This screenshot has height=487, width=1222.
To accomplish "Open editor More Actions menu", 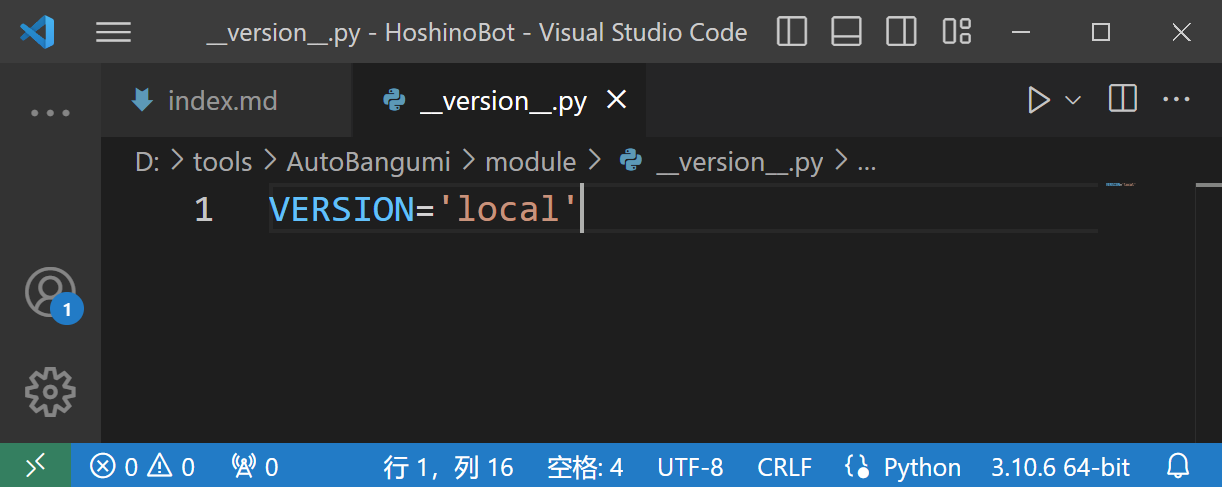I will click(1176, 99).
